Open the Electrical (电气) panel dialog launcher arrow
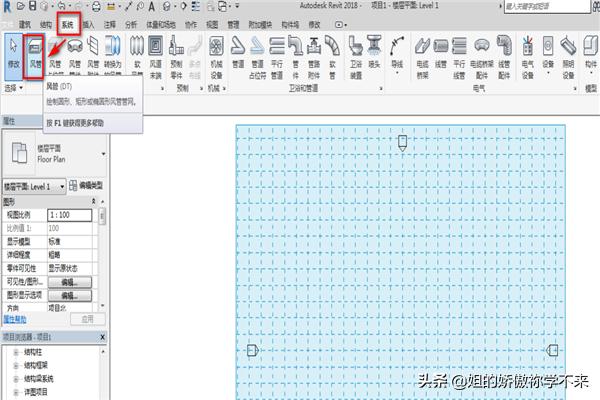Image resolution: width=600 pixels, height=400 pixels. pyautogui.click(x=575, y=89)
